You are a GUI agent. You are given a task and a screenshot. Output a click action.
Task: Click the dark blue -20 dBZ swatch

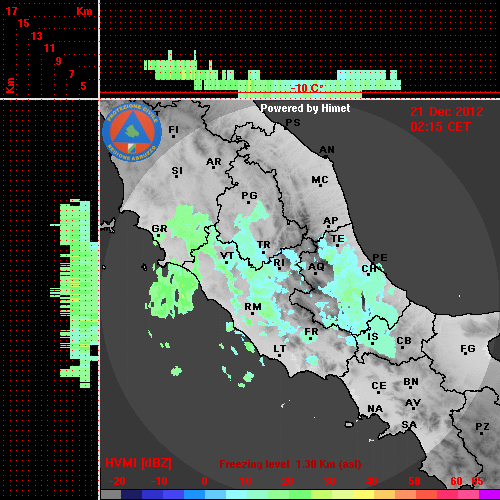[132, 495]
